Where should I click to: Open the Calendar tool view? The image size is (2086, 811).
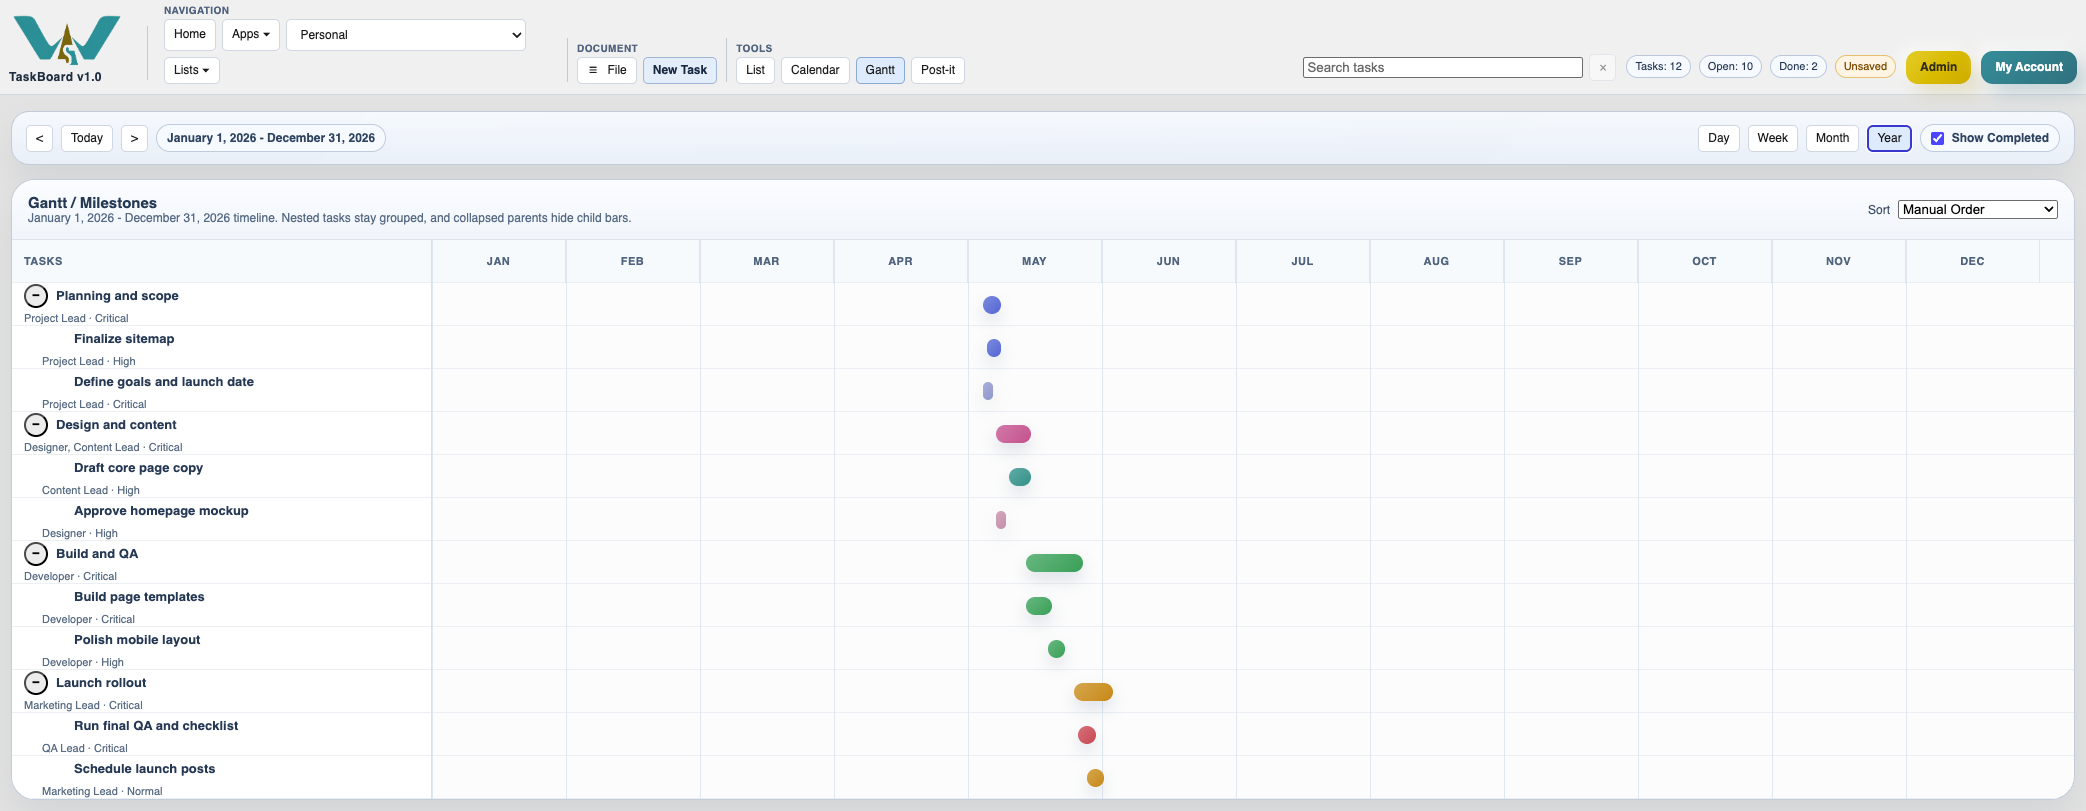click(x=815, y=70)
